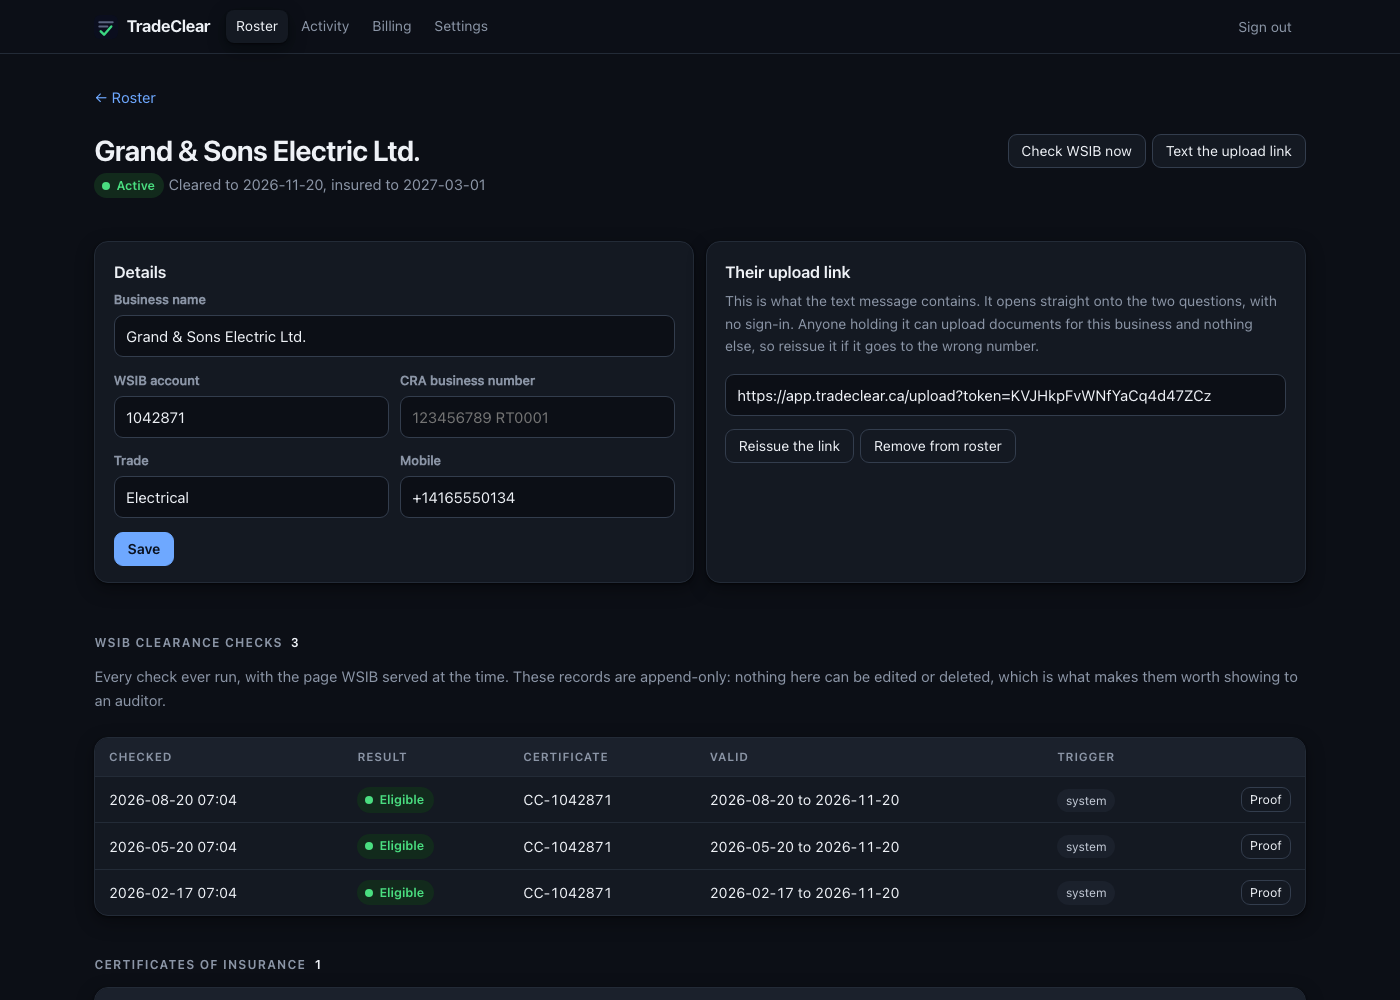Click certificate CC-1042871 in 2026-08-20 row
The image size is (1400, 1000).
pyautogui.click(x=567, y=800)
